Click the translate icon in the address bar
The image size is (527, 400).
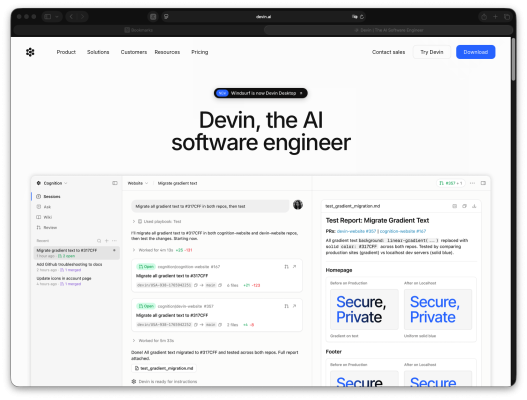355,16
